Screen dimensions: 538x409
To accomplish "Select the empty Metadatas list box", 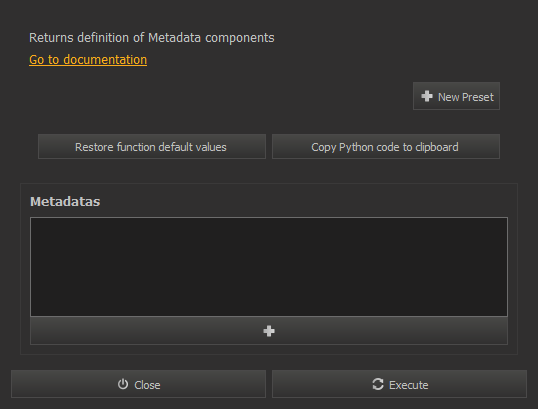I will (x=269, y=267).
